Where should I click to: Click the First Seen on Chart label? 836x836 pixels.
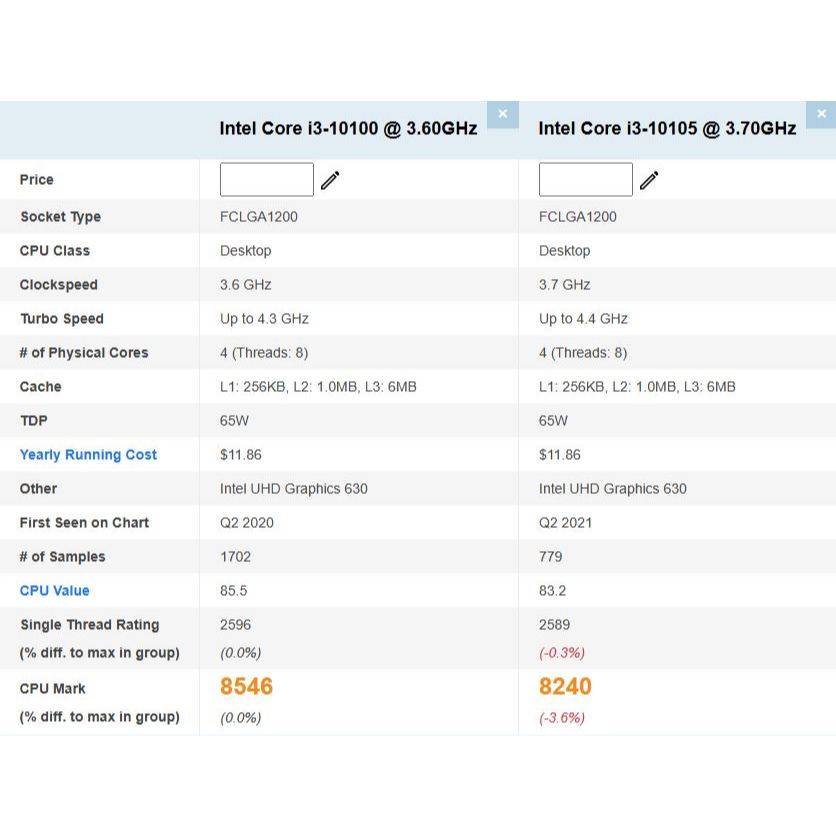[x=84, y=523]
